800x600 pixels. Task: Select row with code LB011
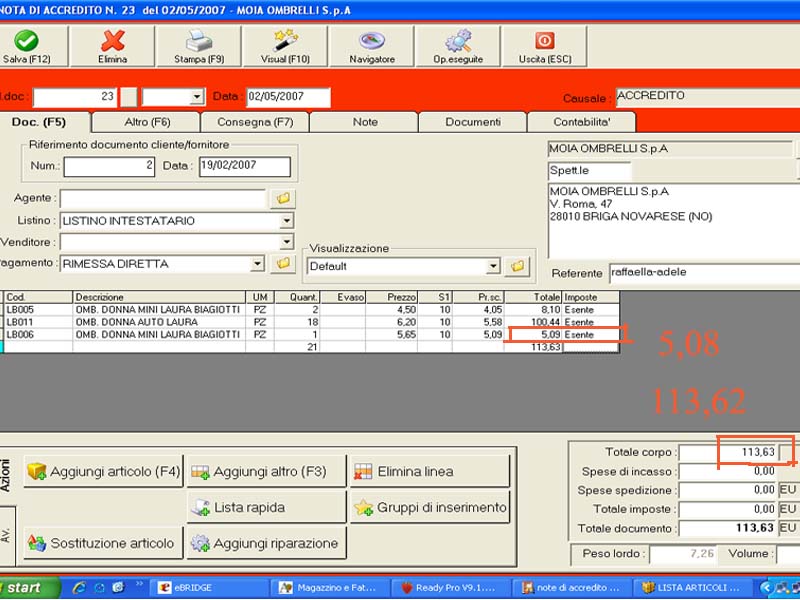pos(310,322)
